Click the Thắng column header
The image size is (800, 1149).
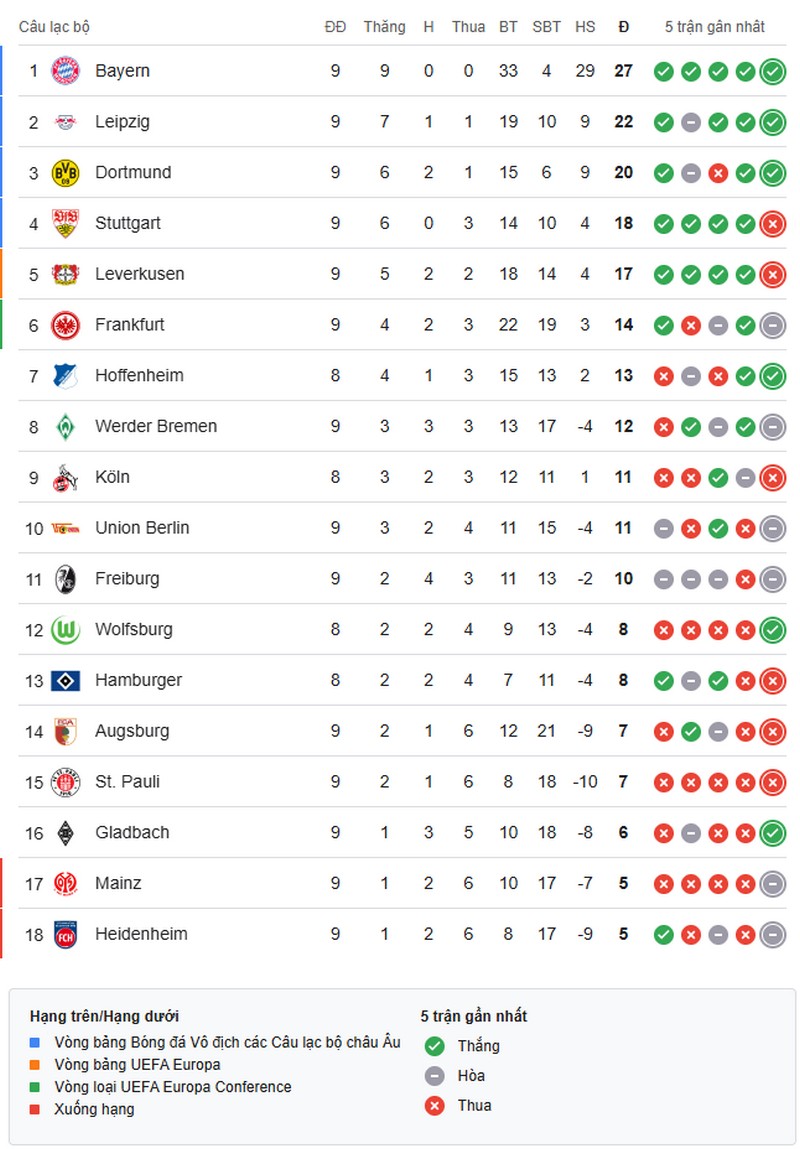(385, 27)
